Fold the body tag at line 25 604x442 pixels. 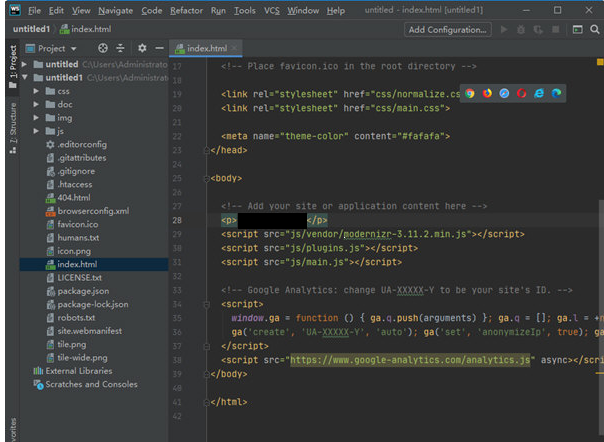click(x=206, y=178)
